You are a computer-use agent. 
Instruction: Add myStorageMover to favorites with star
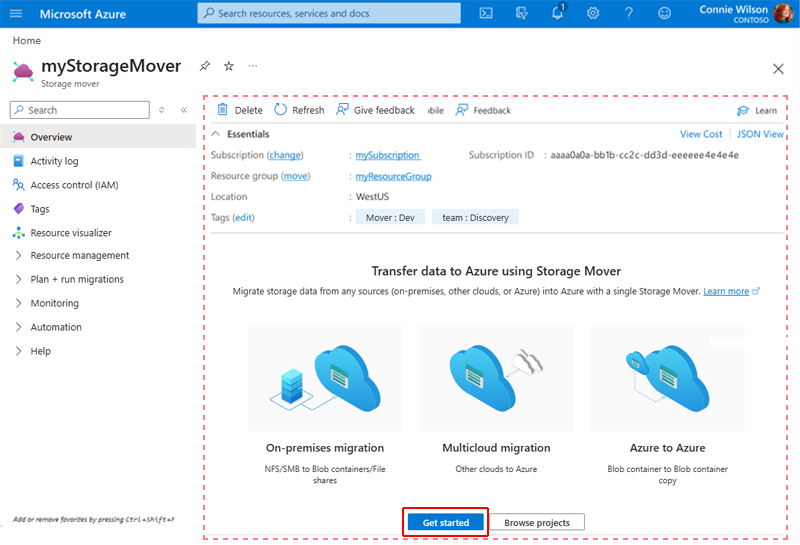click(229, 66)
